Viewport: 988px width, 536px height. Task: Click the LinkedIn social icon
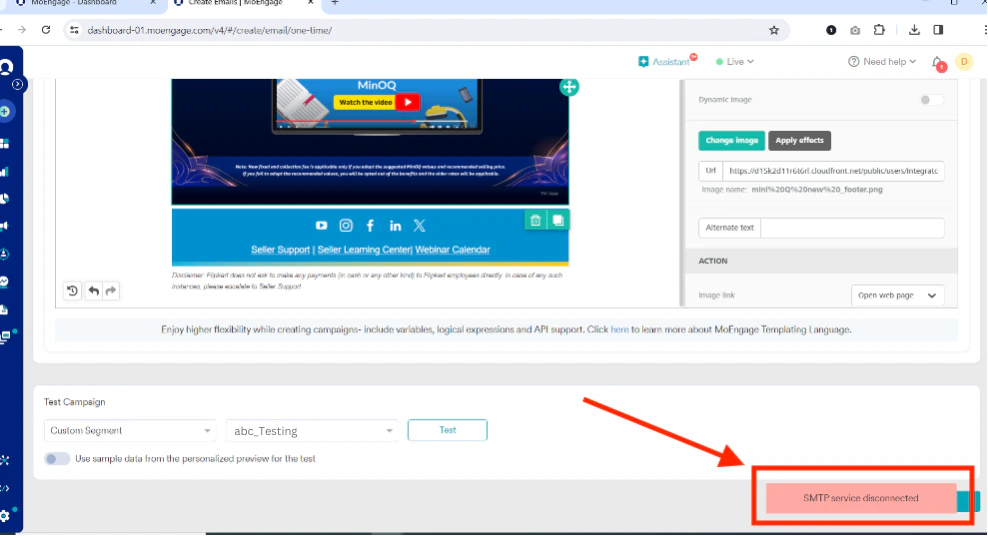(395, 225)
